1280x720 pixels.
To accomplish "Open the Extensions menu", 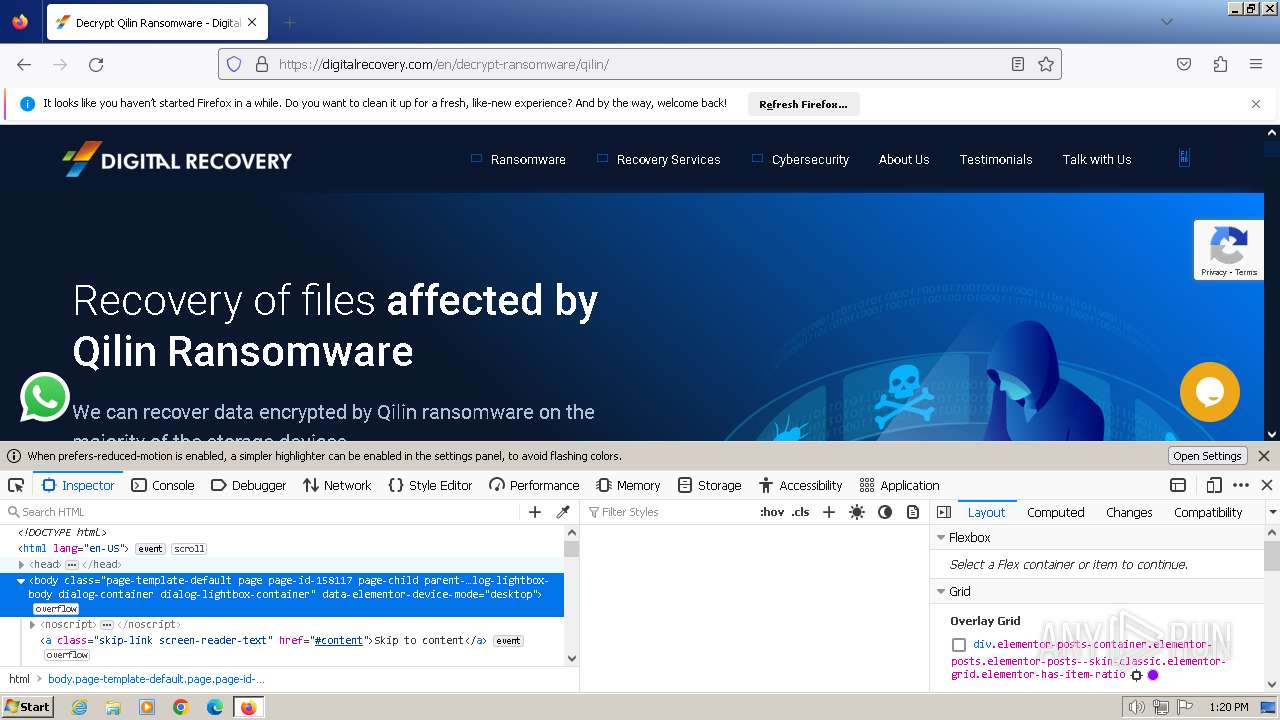I will [1220, 64].
